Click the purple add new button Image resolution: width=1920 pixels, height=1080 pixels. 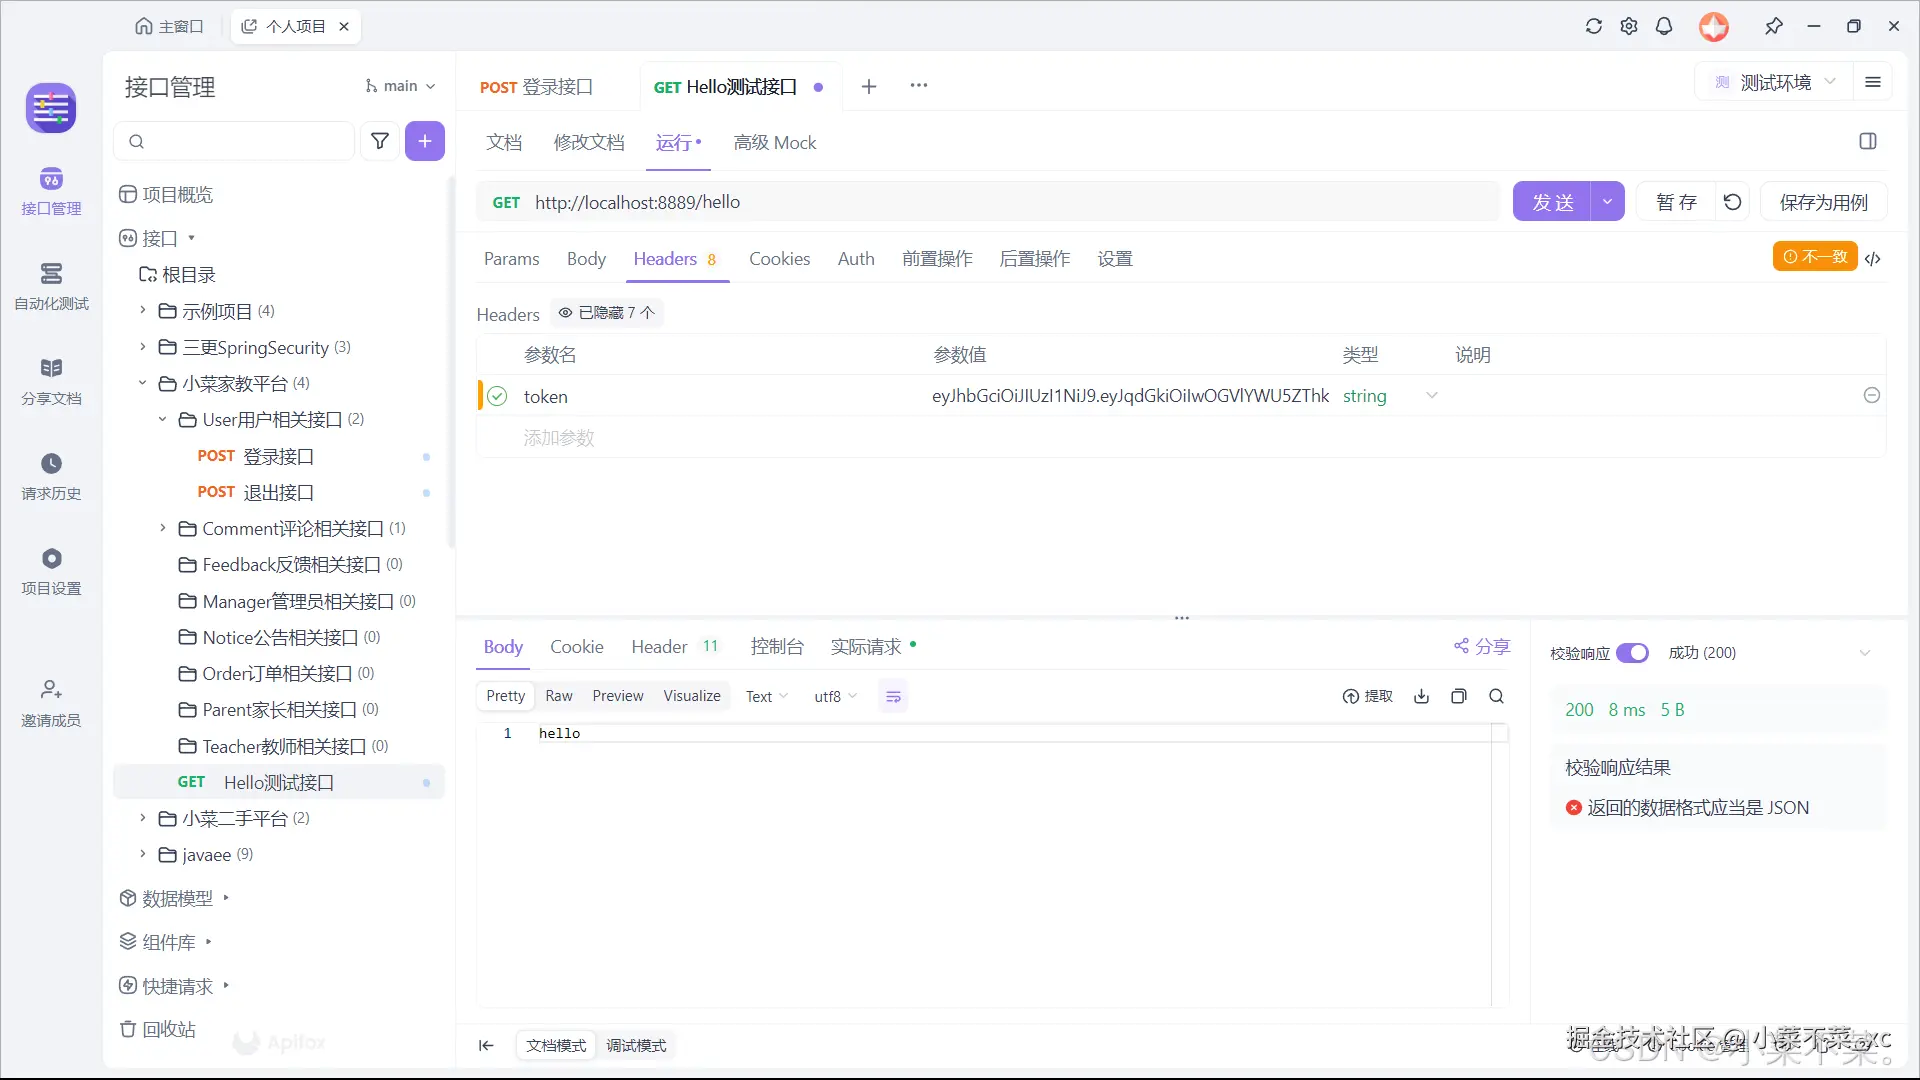(x=425, y=141)
